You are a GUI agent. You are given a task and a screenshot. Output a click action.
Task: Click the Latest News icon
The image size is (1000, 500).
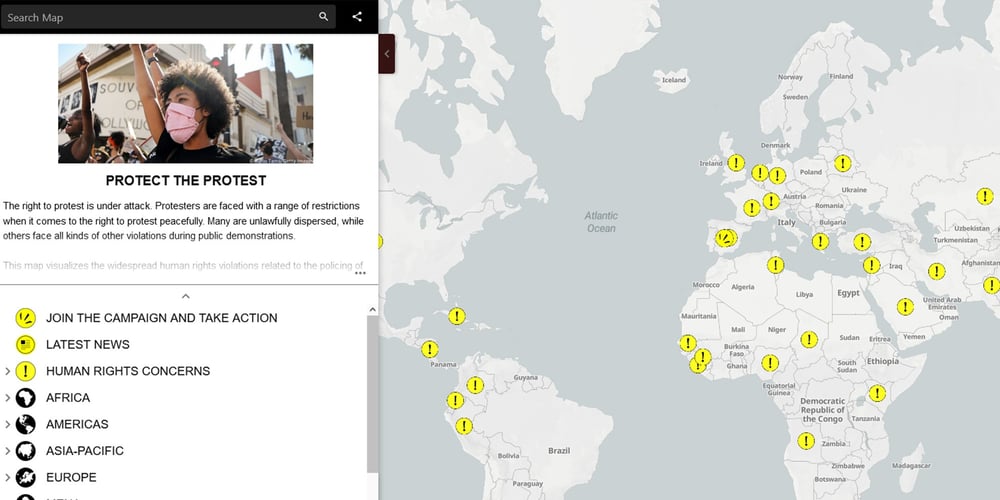point(26,345)
